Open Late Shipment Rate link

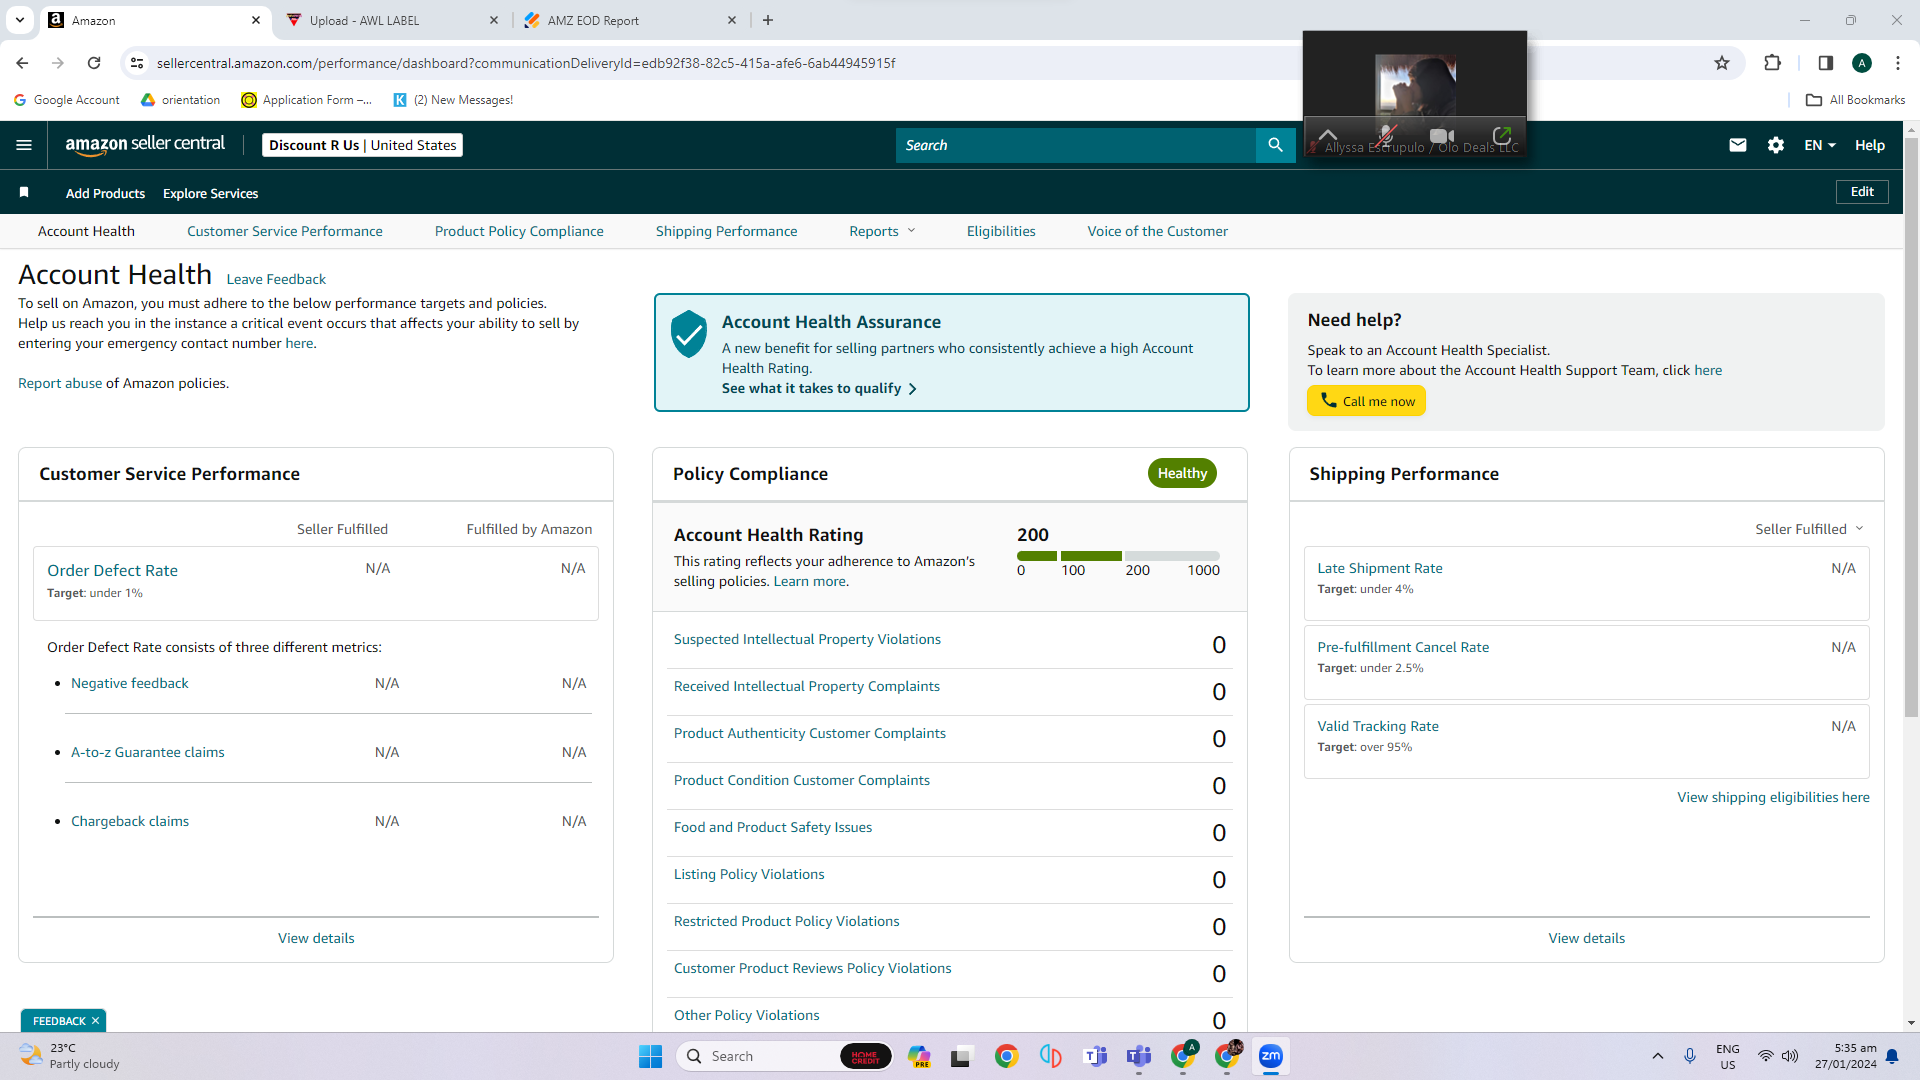point(1380,568)
